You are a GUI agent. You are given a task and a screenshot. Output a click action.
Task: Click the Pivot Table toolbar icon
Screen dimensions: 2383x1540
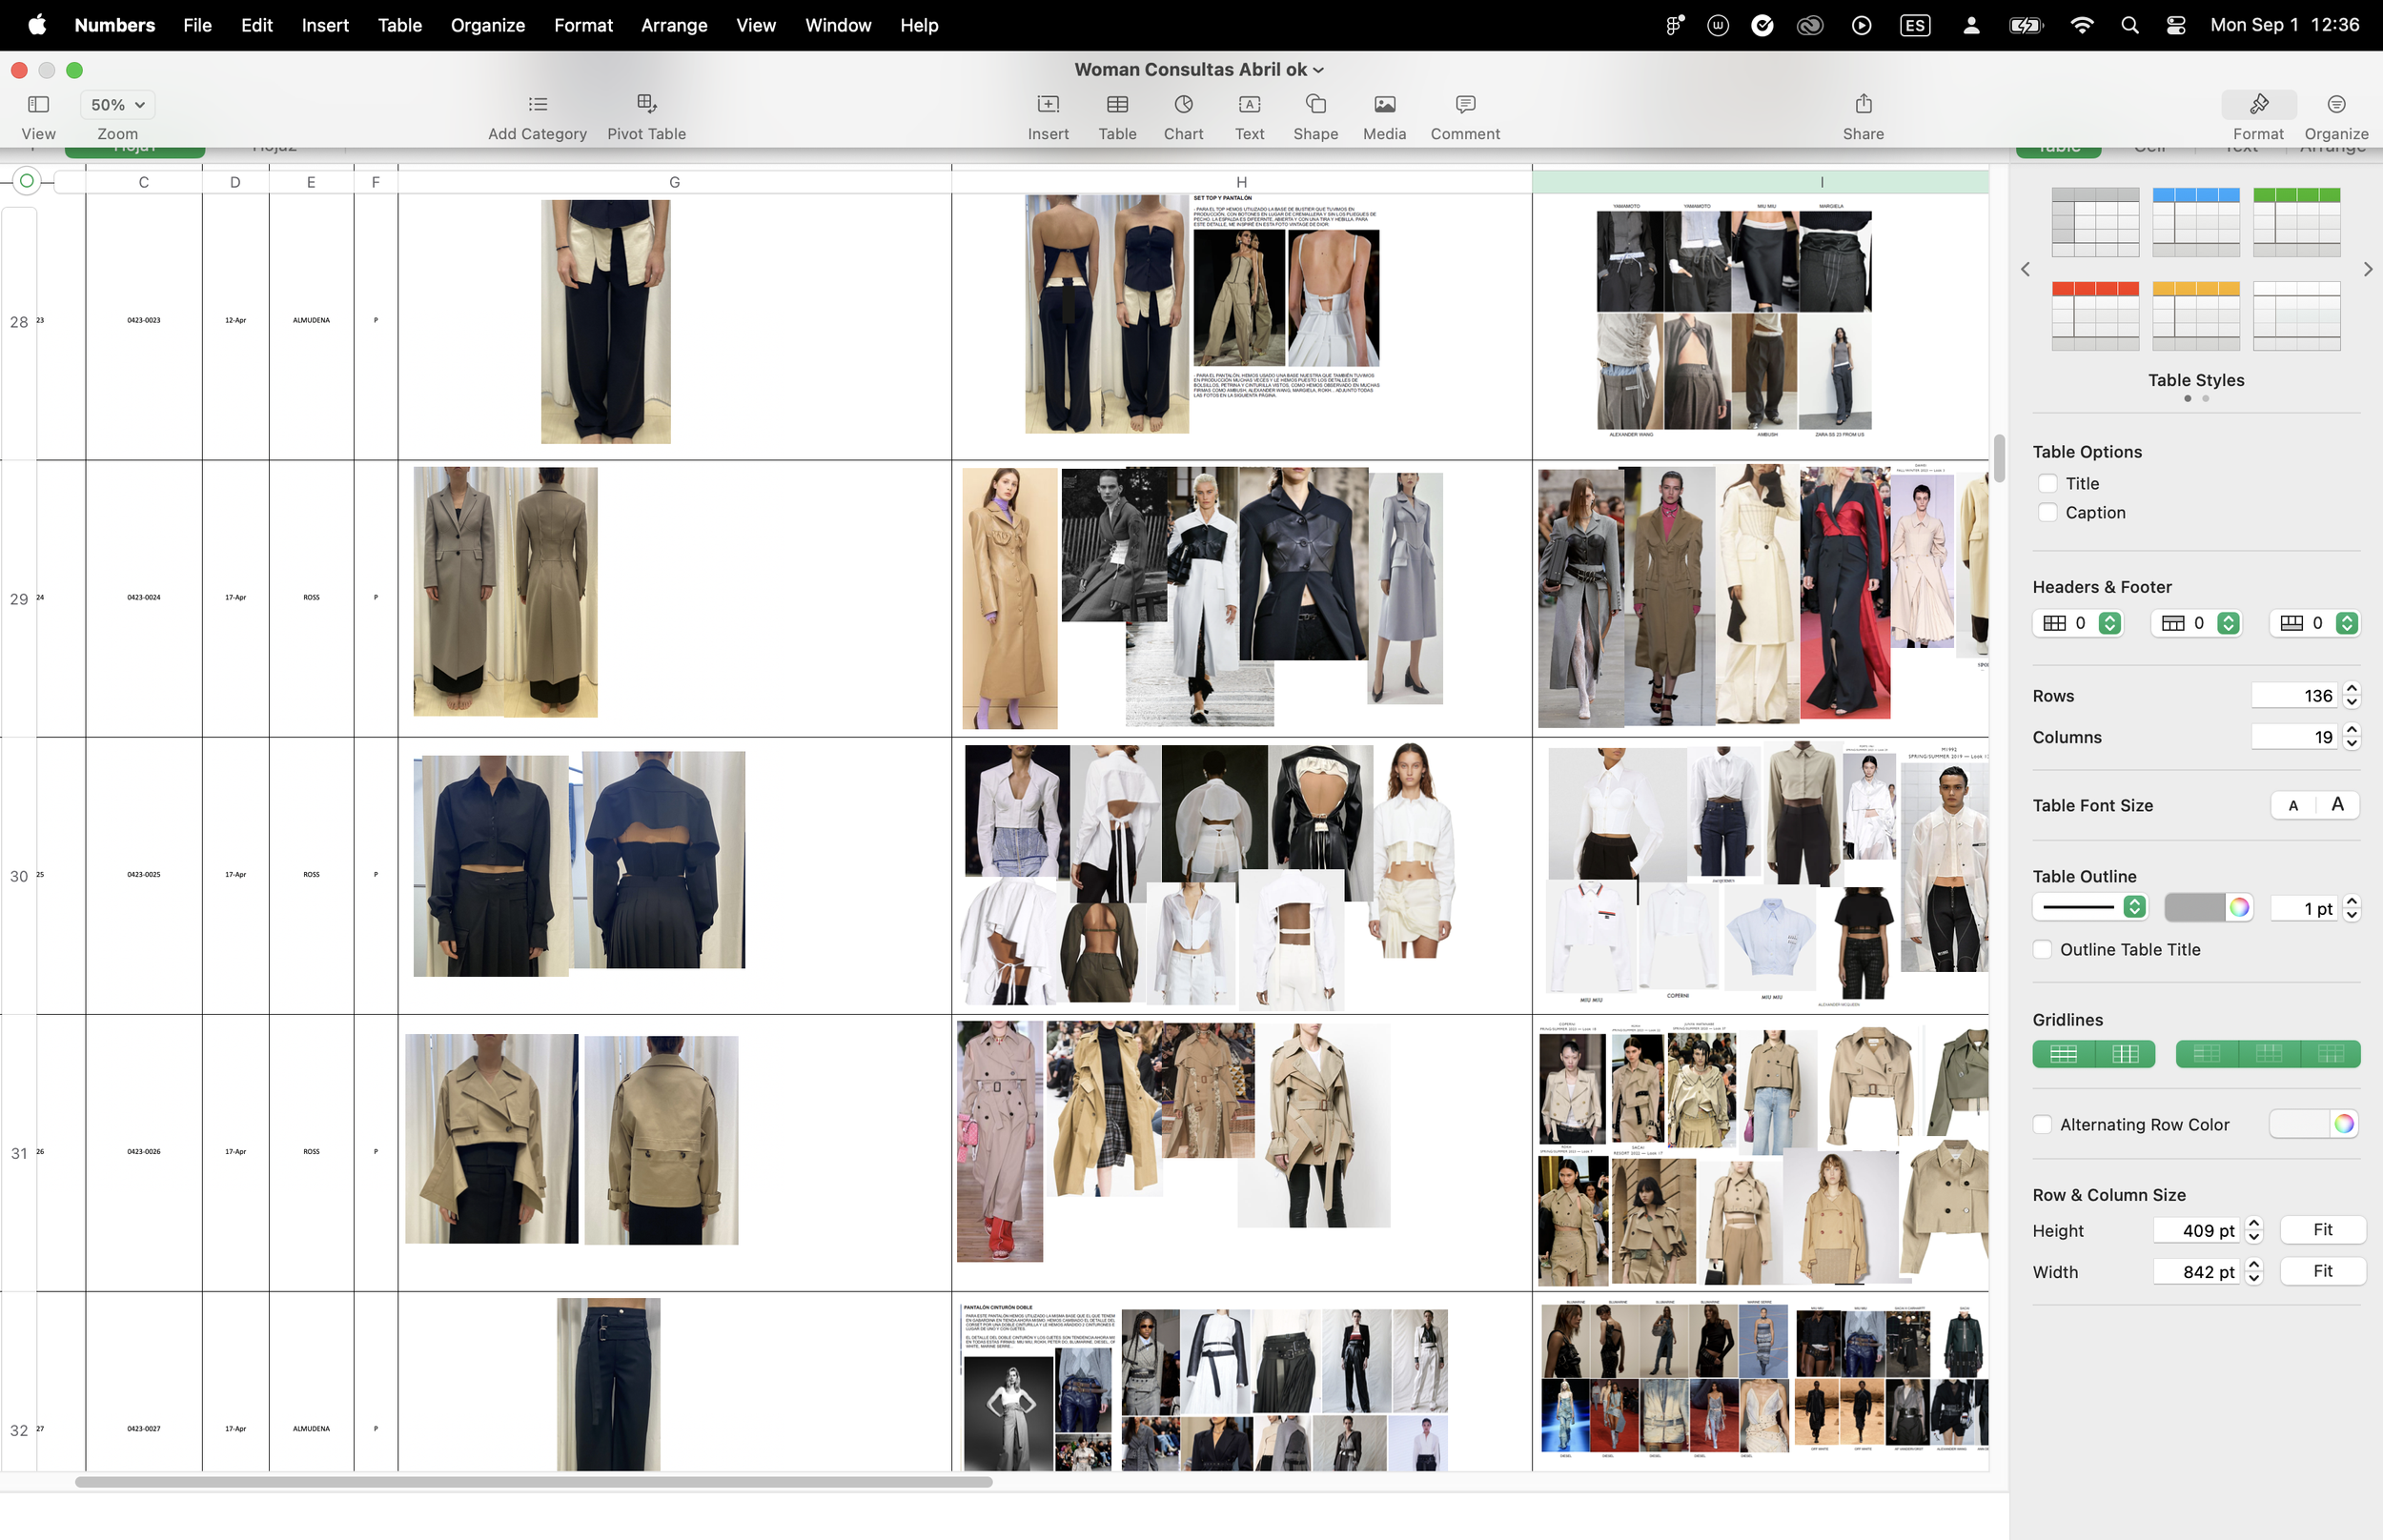point(646,104)
